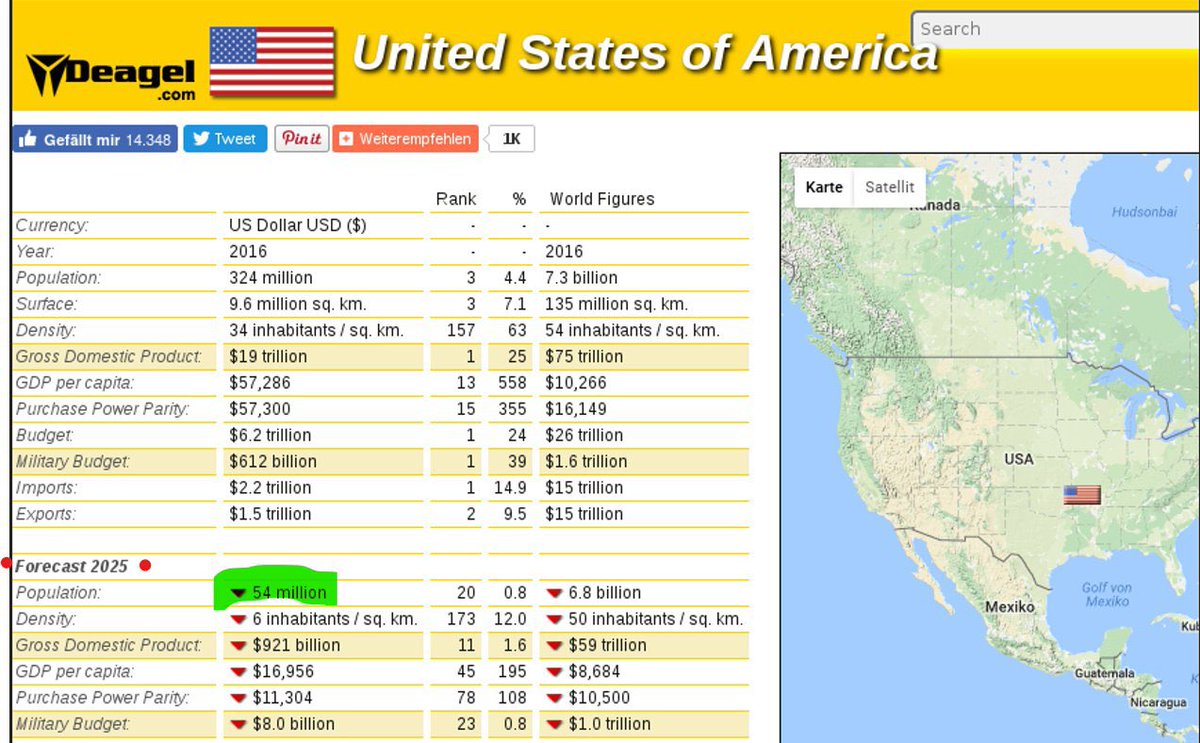1200x743 pixels.
Task: Click the $6.2 trillion Budget value
Action: click(270, 435)
